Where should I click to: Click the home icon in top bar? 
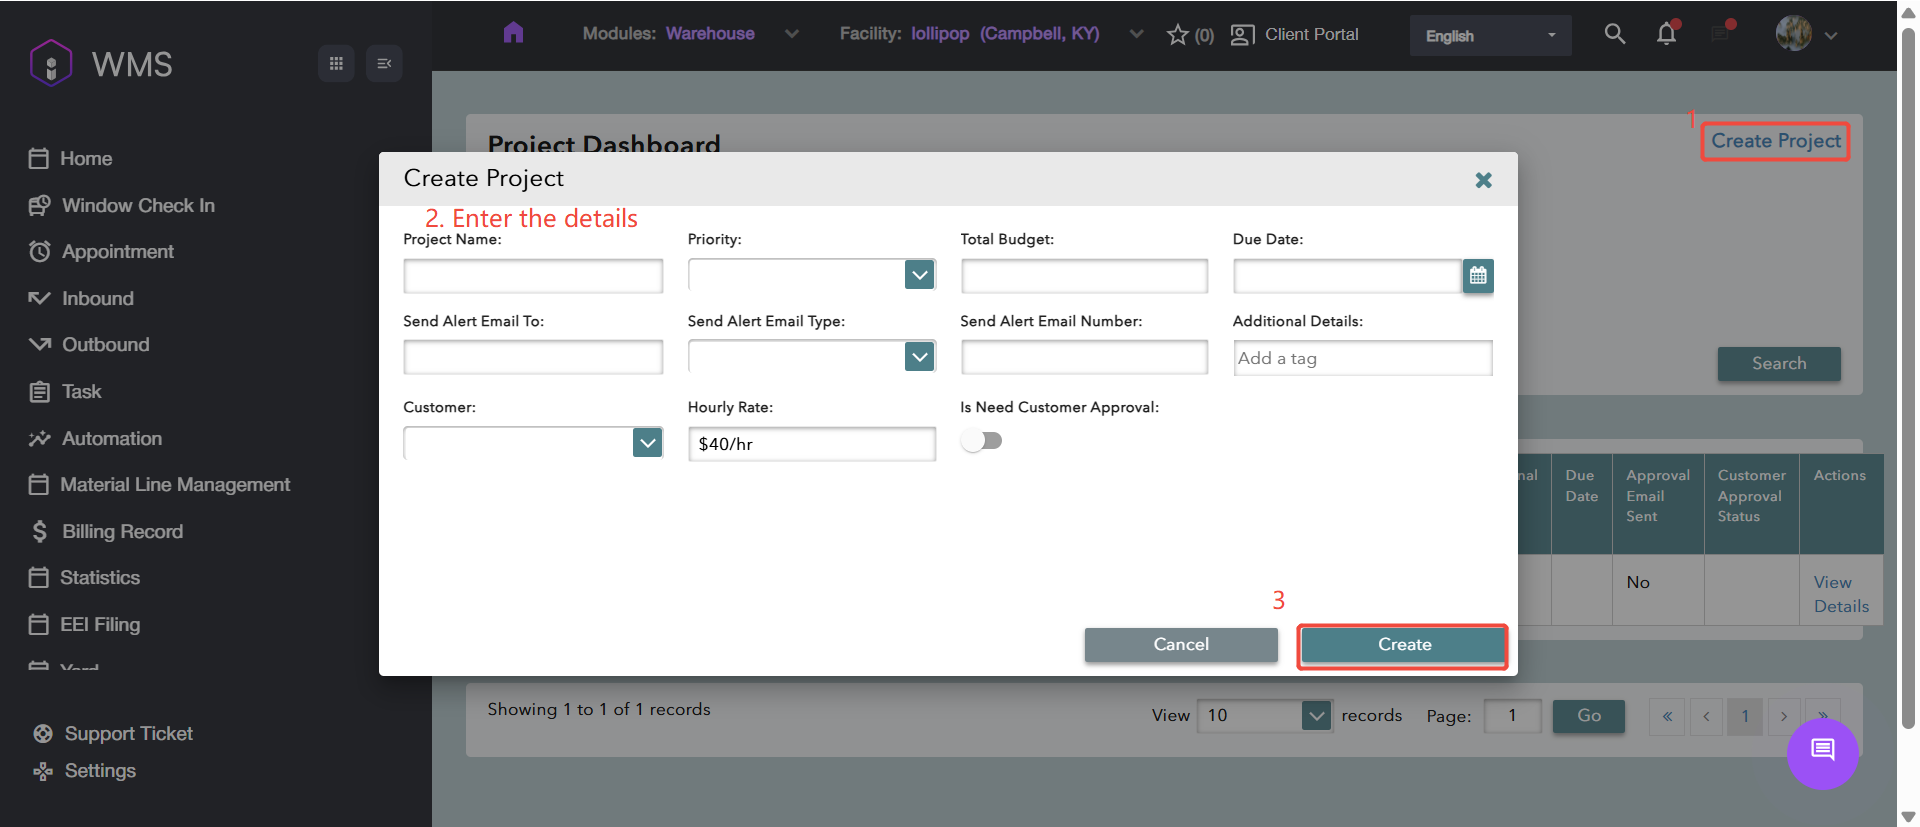(513, 33)
